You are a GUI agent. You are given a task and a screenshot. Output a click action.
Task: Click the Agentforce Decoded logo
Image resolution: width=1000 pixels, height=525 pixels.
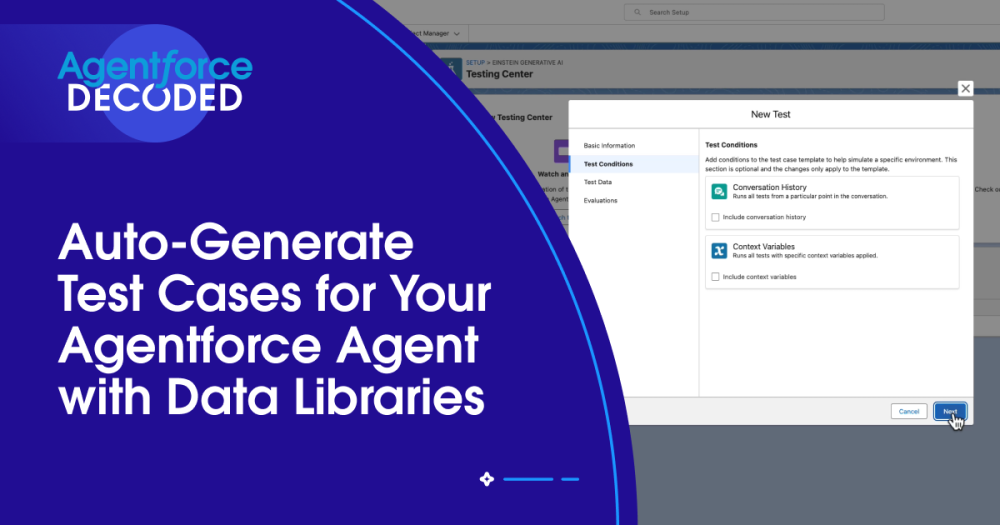coord(154,82)
